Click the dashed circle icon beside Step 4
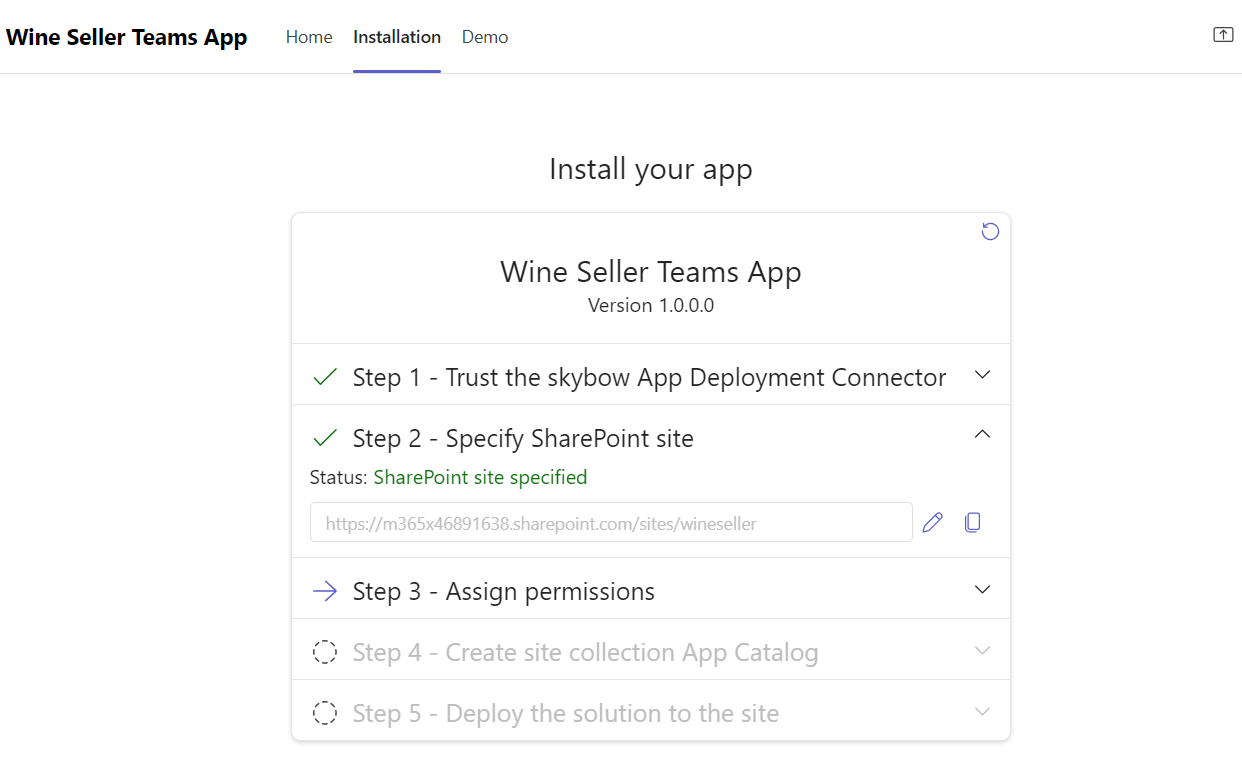1242x770 pixels. coord(325,652)
